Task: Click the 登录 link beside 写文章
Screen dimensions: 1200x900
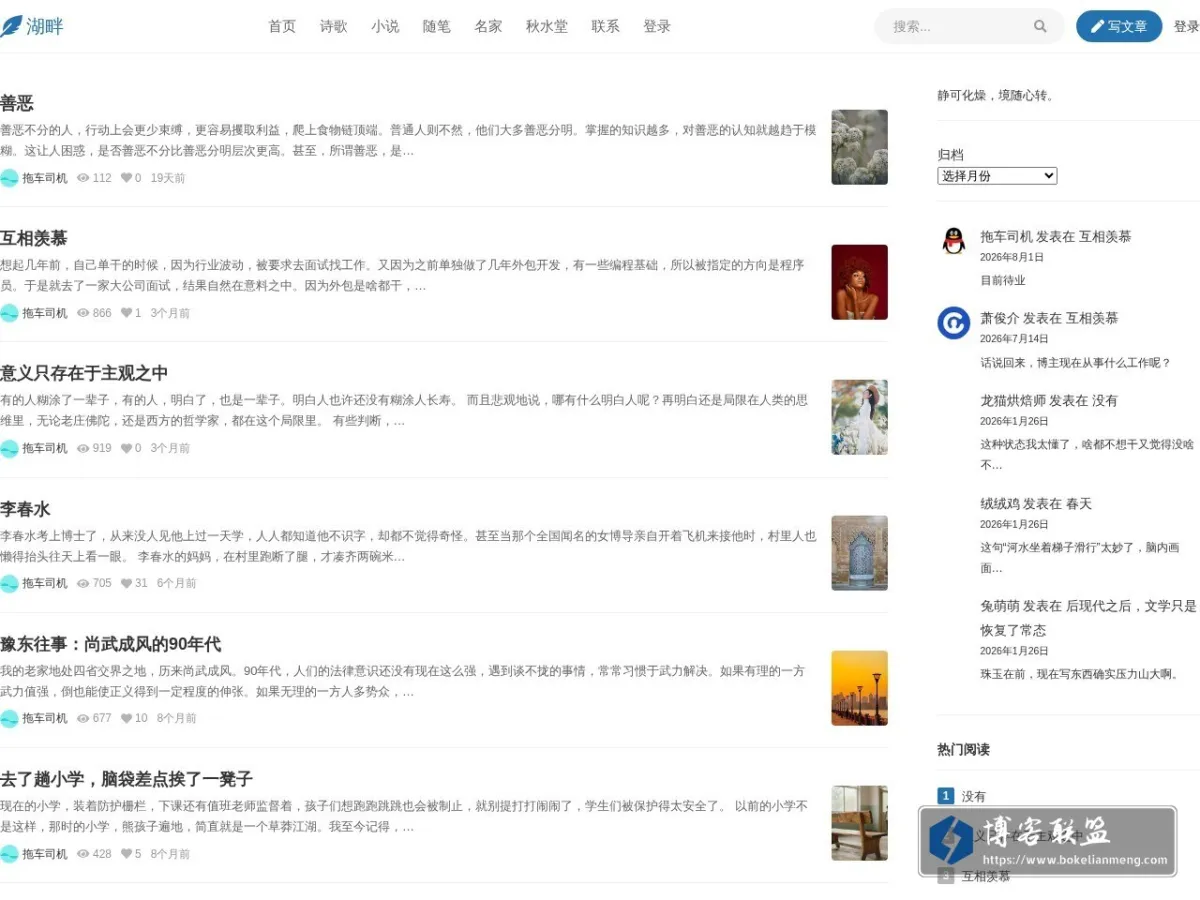Action: coord(1186,27)
